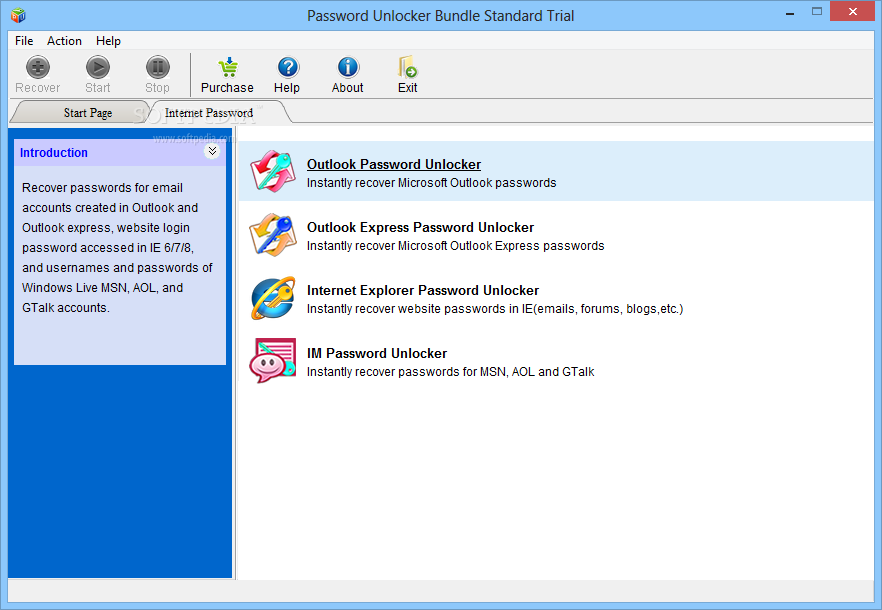The height and width of the screenshot is (610, 882).
Task: Click text 'Instantly recover passwords for MSN, AOL and GTalk'
Action: tap(451, 372)
